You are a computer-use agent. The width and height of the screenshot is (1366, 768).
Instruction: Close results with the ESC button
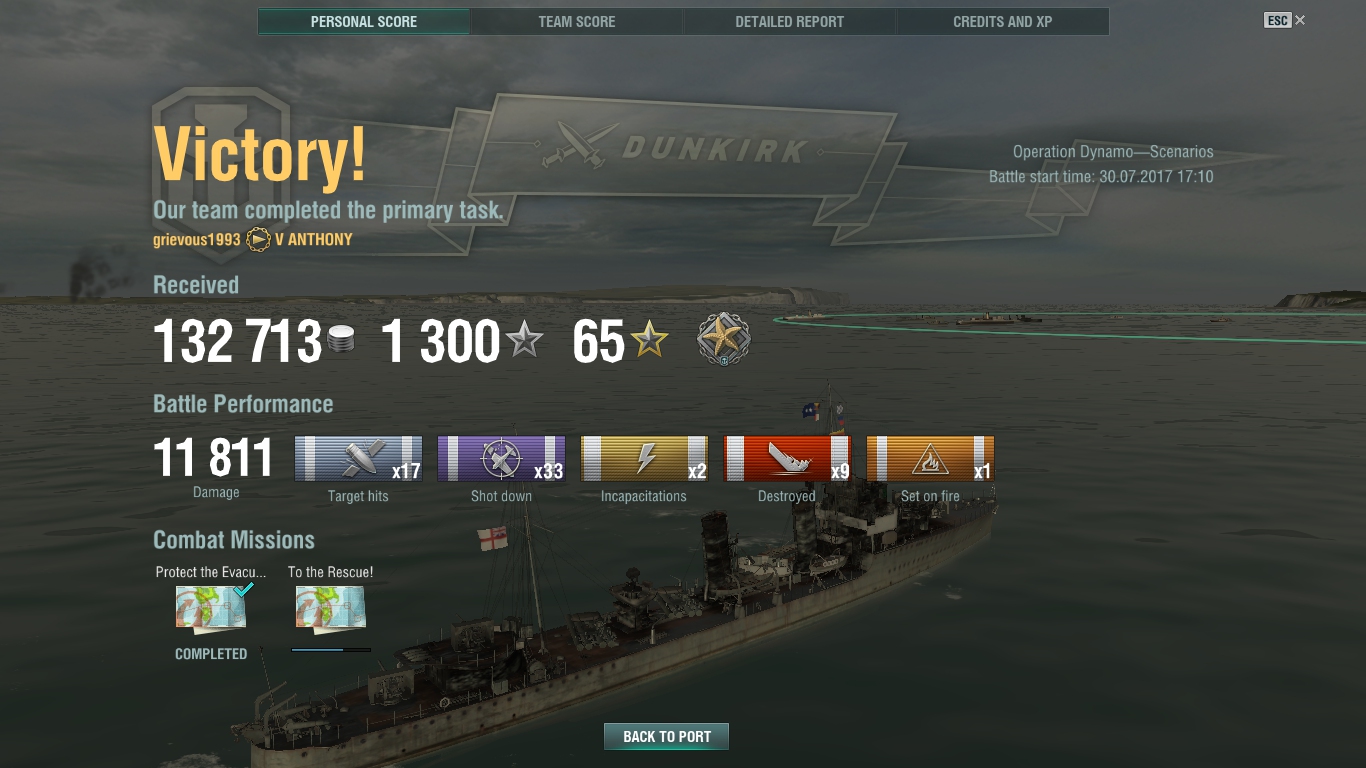(1284, 20)
